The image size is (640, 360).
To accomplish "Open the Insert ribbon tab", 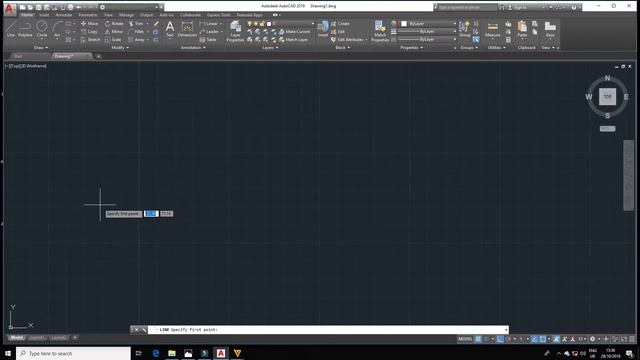I will click(x=44, y=15).
